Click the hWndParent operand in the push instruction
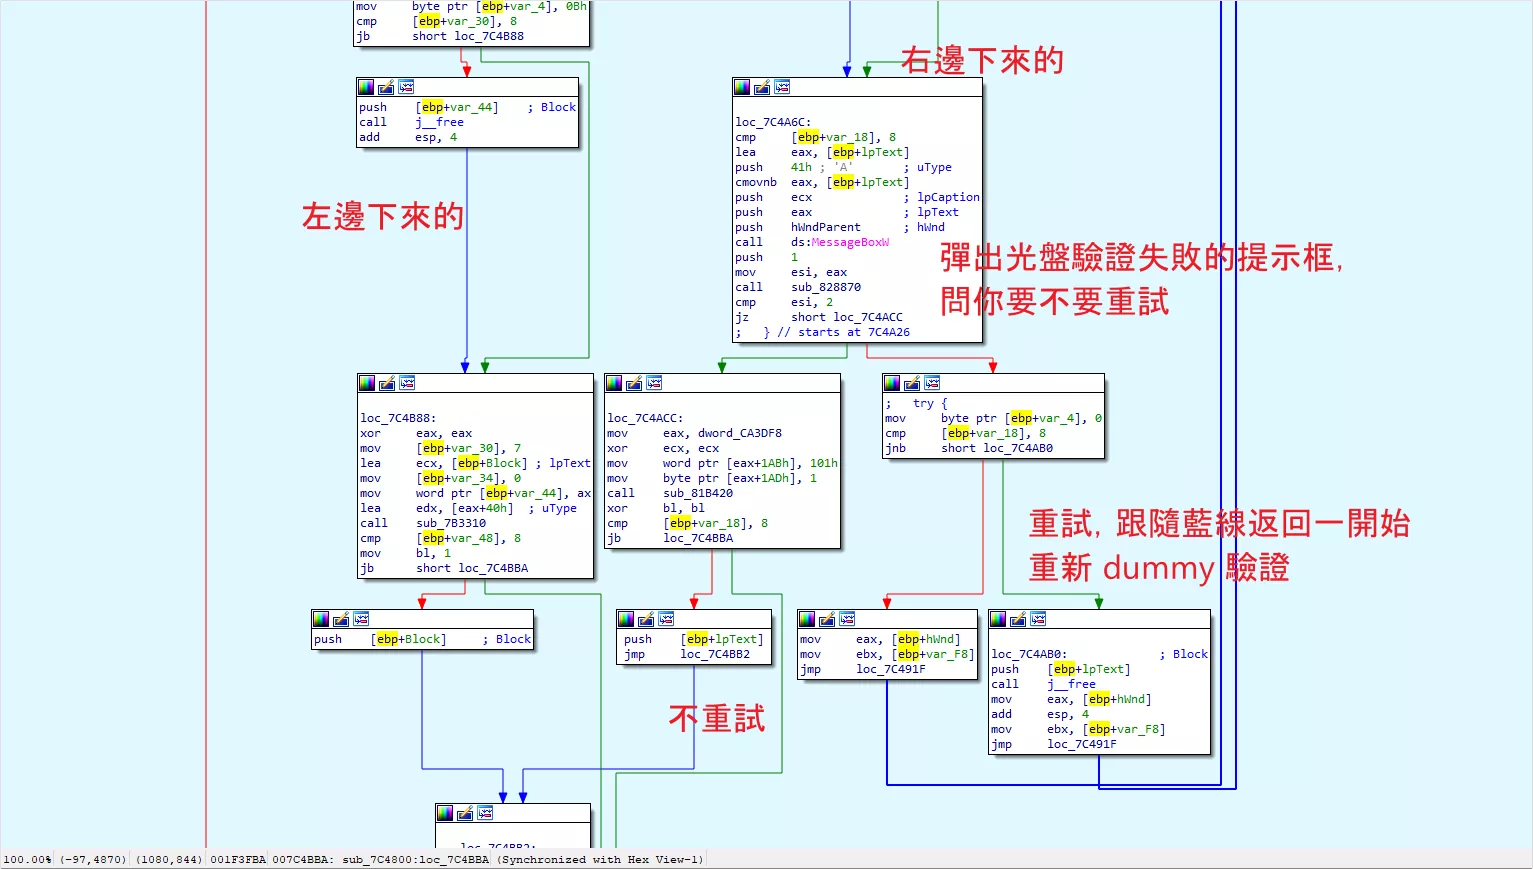This screenshot has height=869, width=1533. coord(825,227)
